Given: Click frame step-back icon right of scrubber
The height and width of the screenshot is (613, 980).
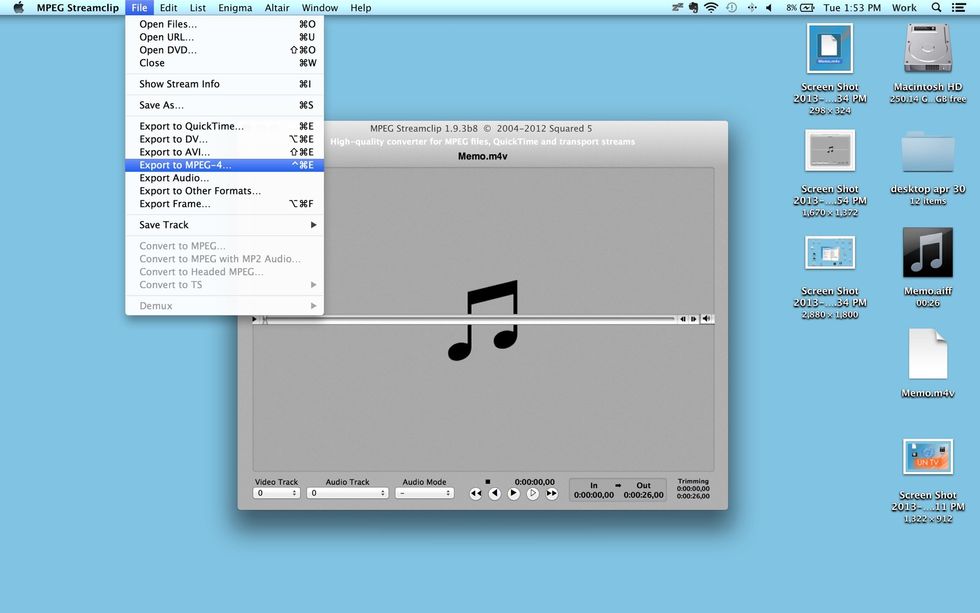Looking at the screenshot, I should (682, 319).
